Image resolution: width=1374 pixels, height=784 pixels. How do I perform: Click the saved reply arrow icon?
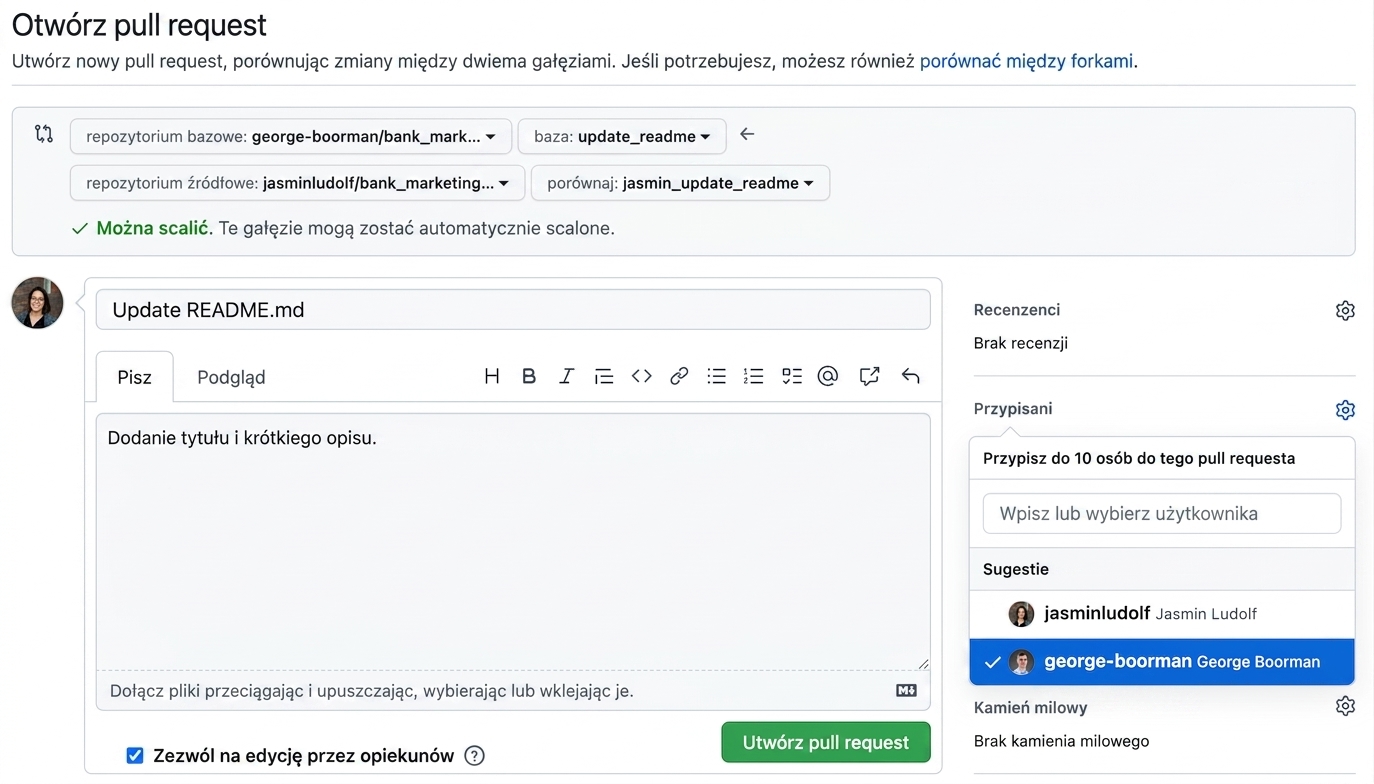click(910, 376)
